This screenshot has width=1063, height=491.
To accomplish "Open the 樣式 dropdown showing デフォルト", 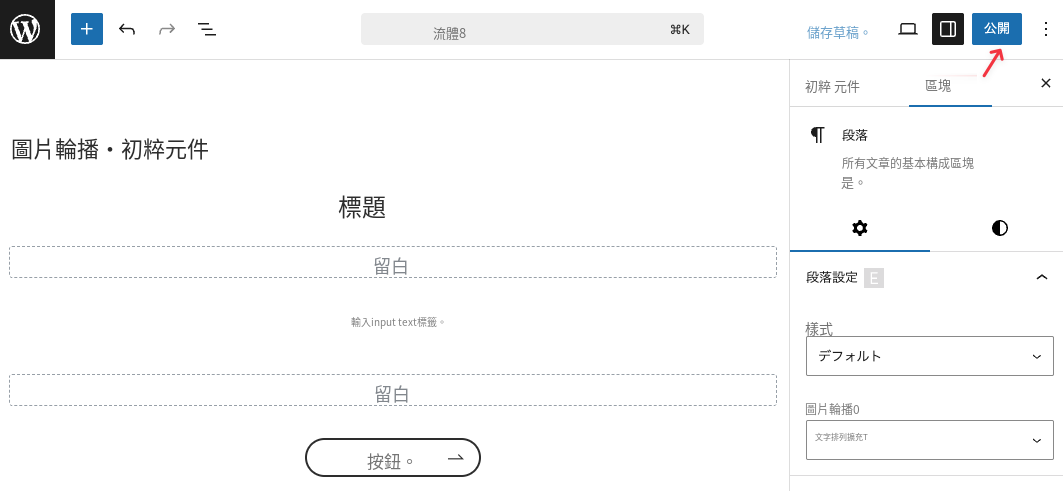I will tap(929, 356).
